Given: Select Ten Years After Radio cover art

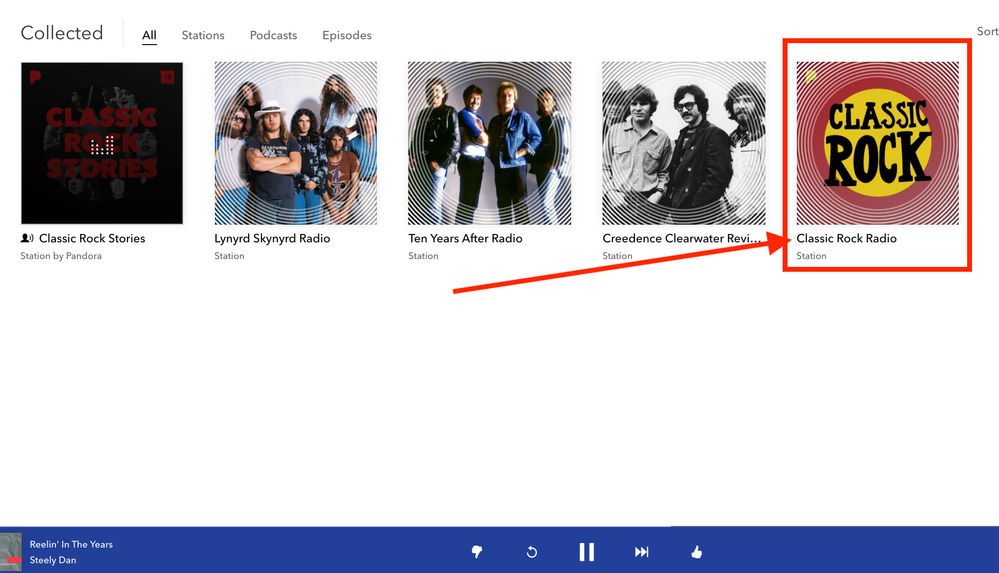Looking at the screenshot, I should (x=489, y=143).
